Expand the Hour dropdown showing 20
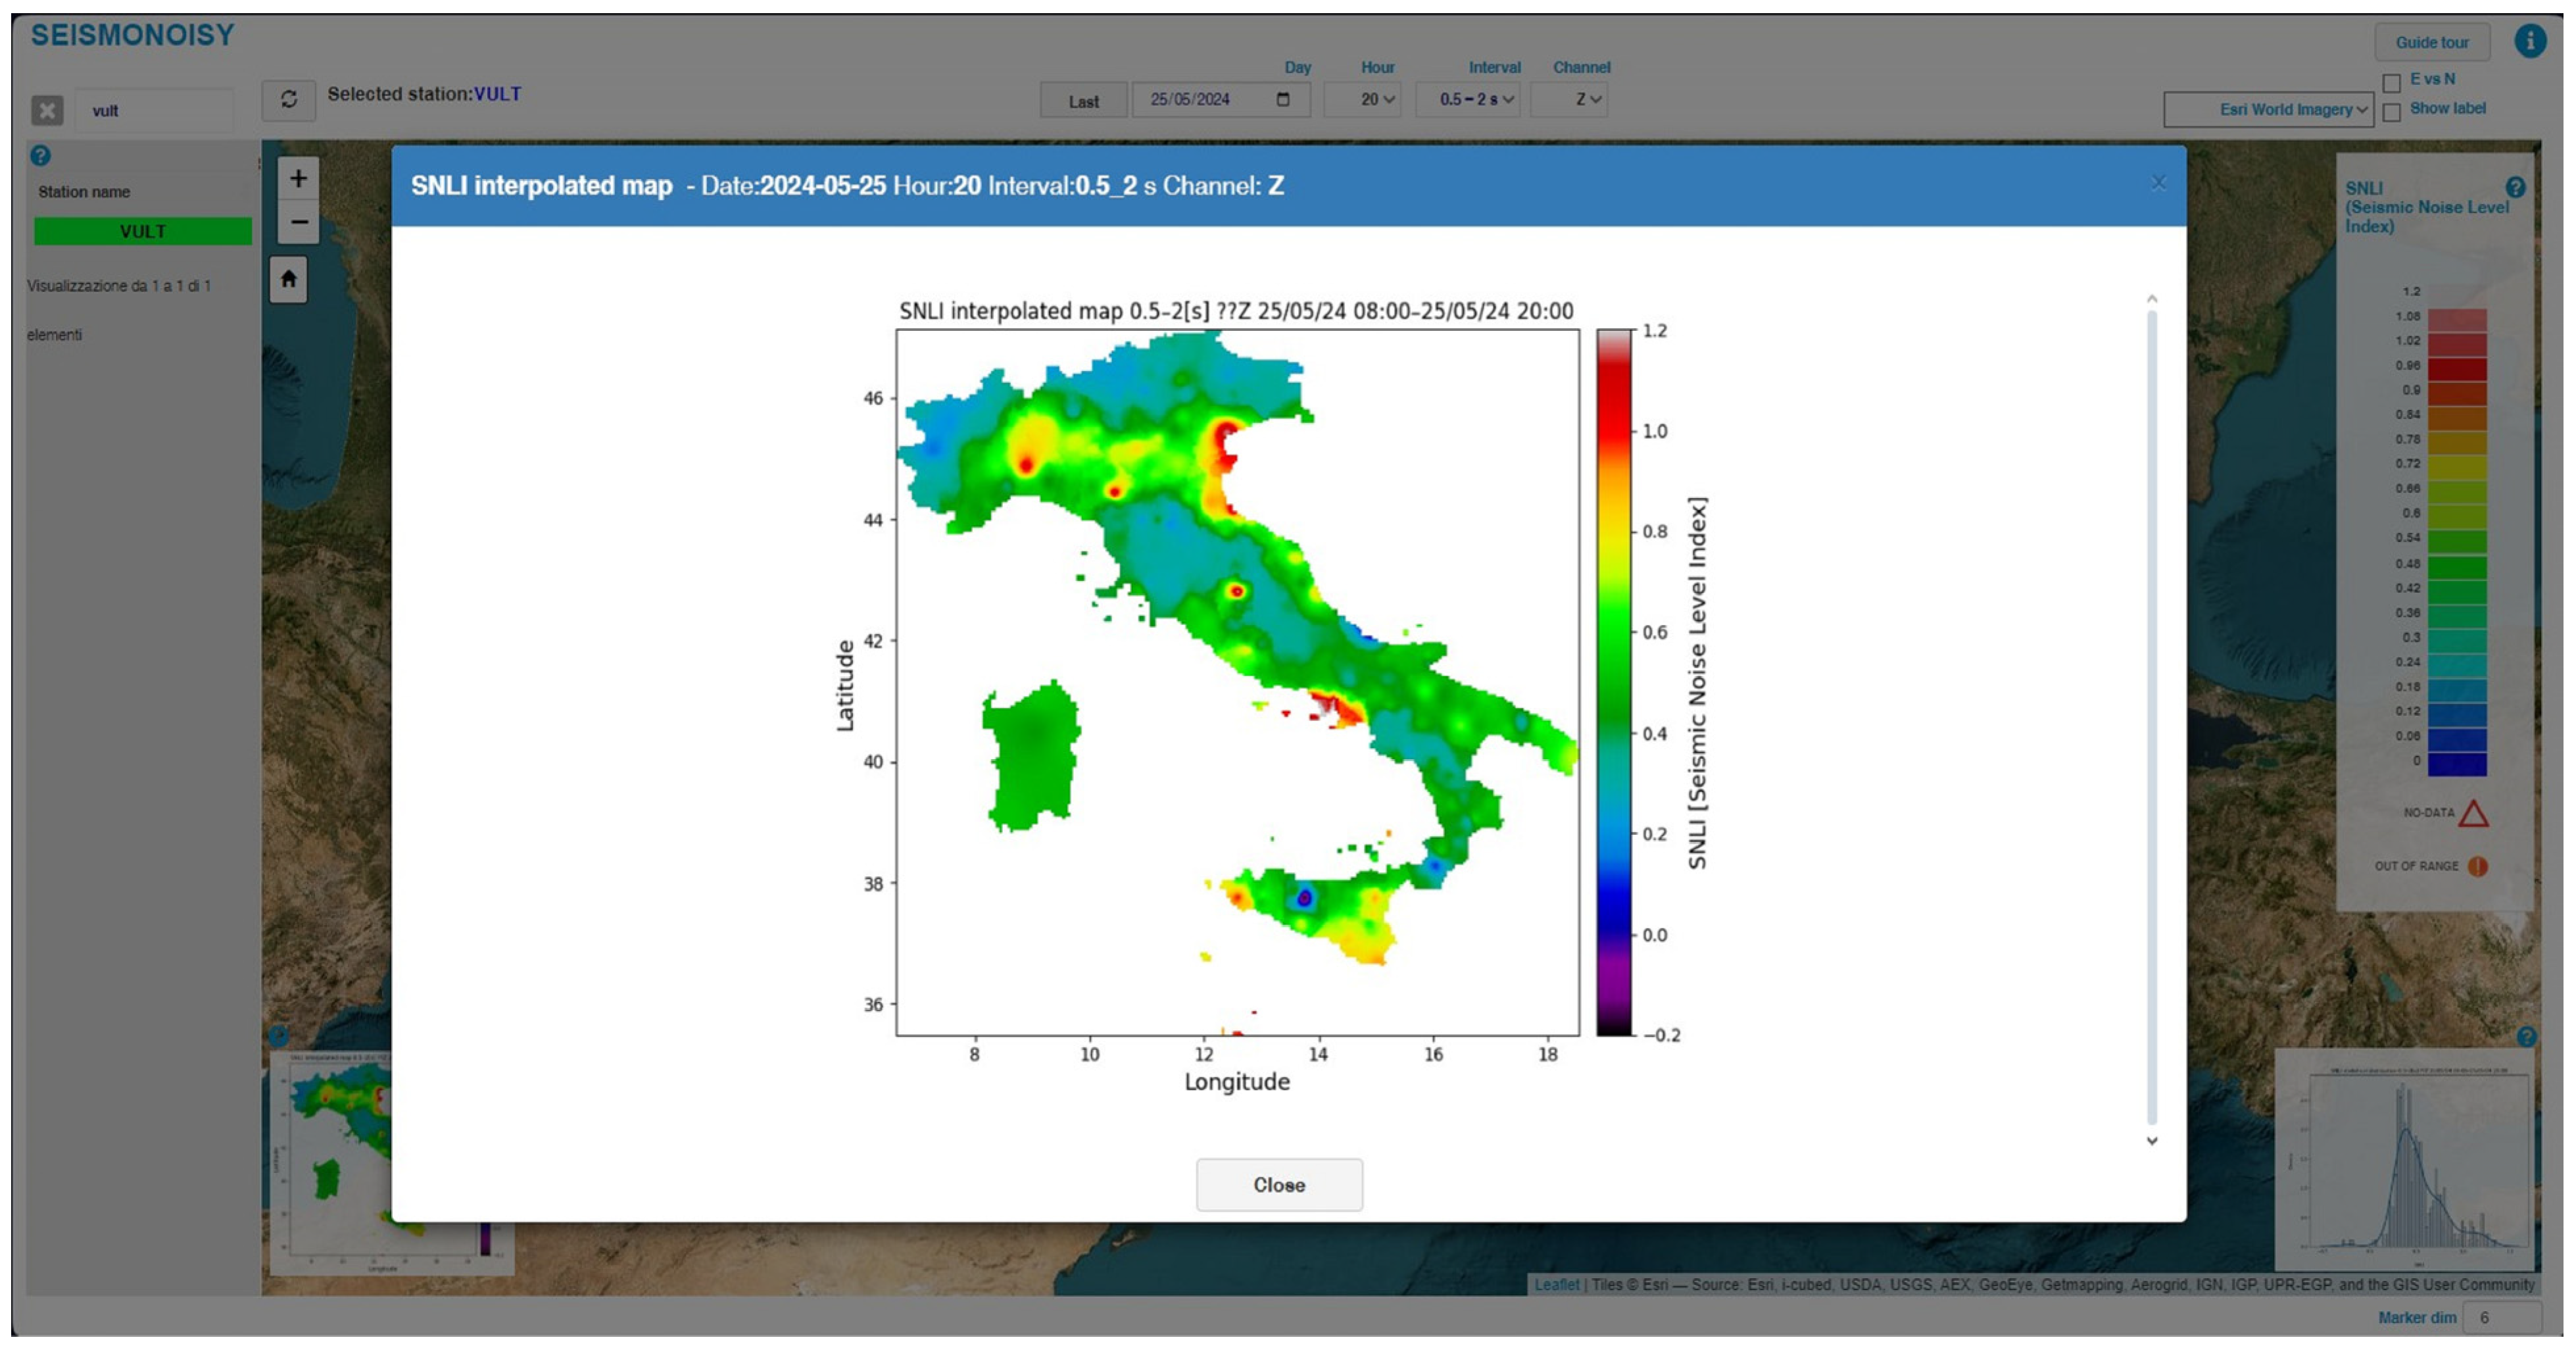The image size is (2576, 1346). pos(1375,99)
